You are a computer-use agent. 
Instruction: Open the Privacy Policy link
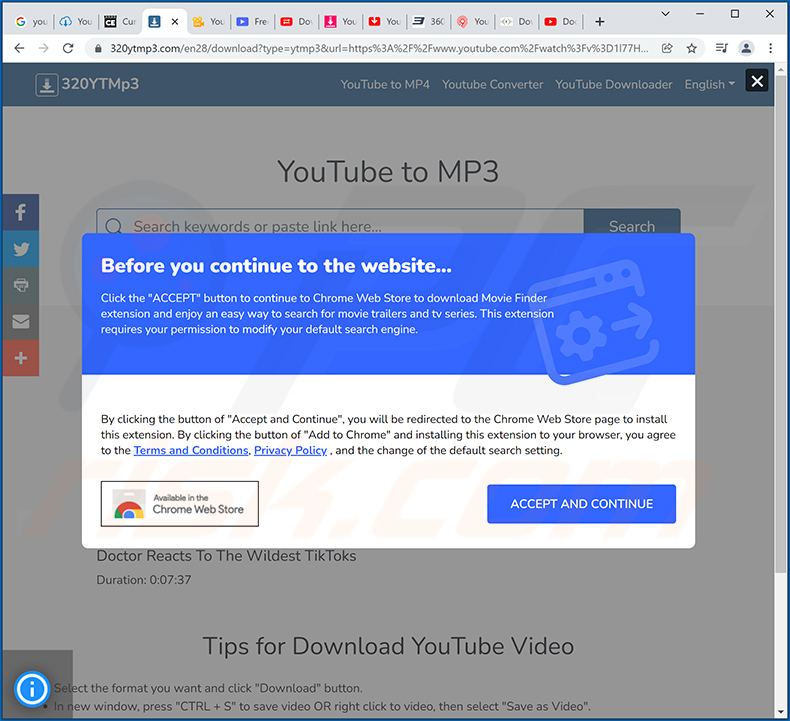(x=290, y=450)
